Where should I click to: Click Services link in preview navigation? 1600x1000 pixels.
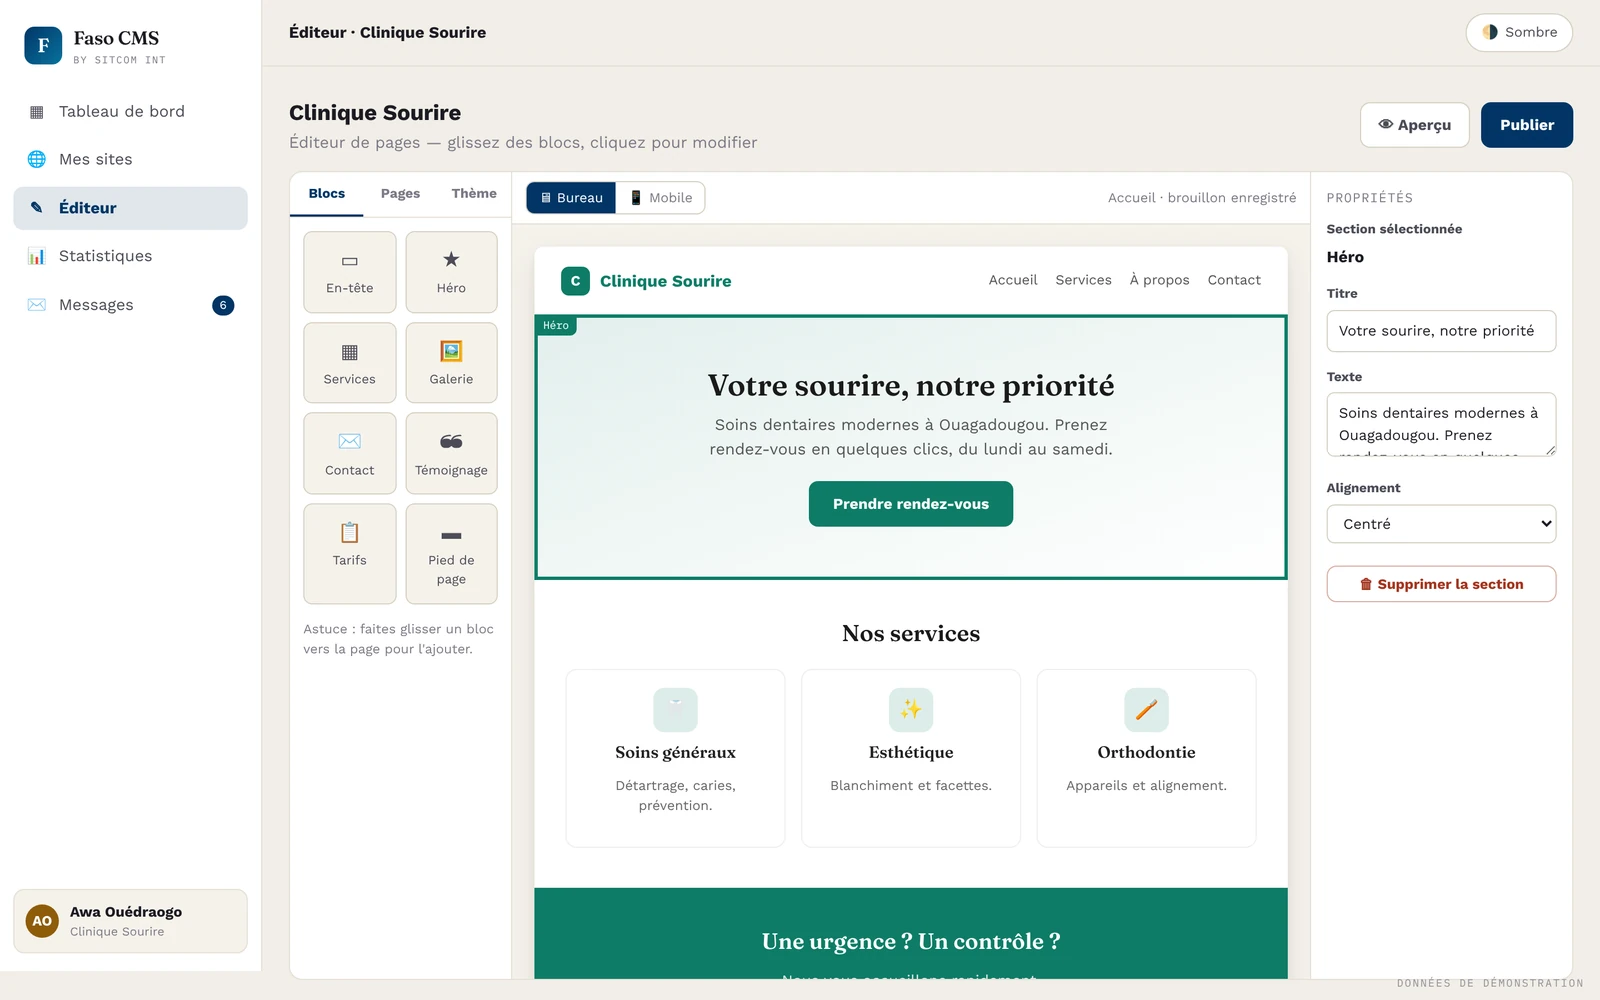coord(1083,280)
